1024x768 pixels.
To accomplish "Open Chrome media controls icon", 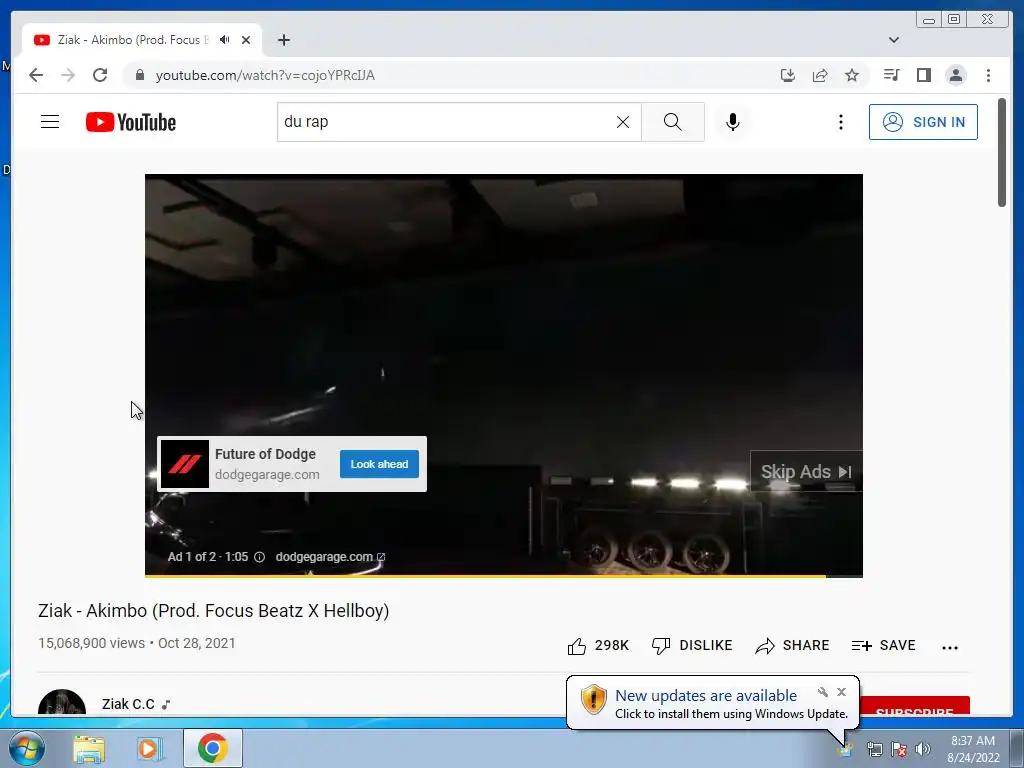I will click(891, 75).
